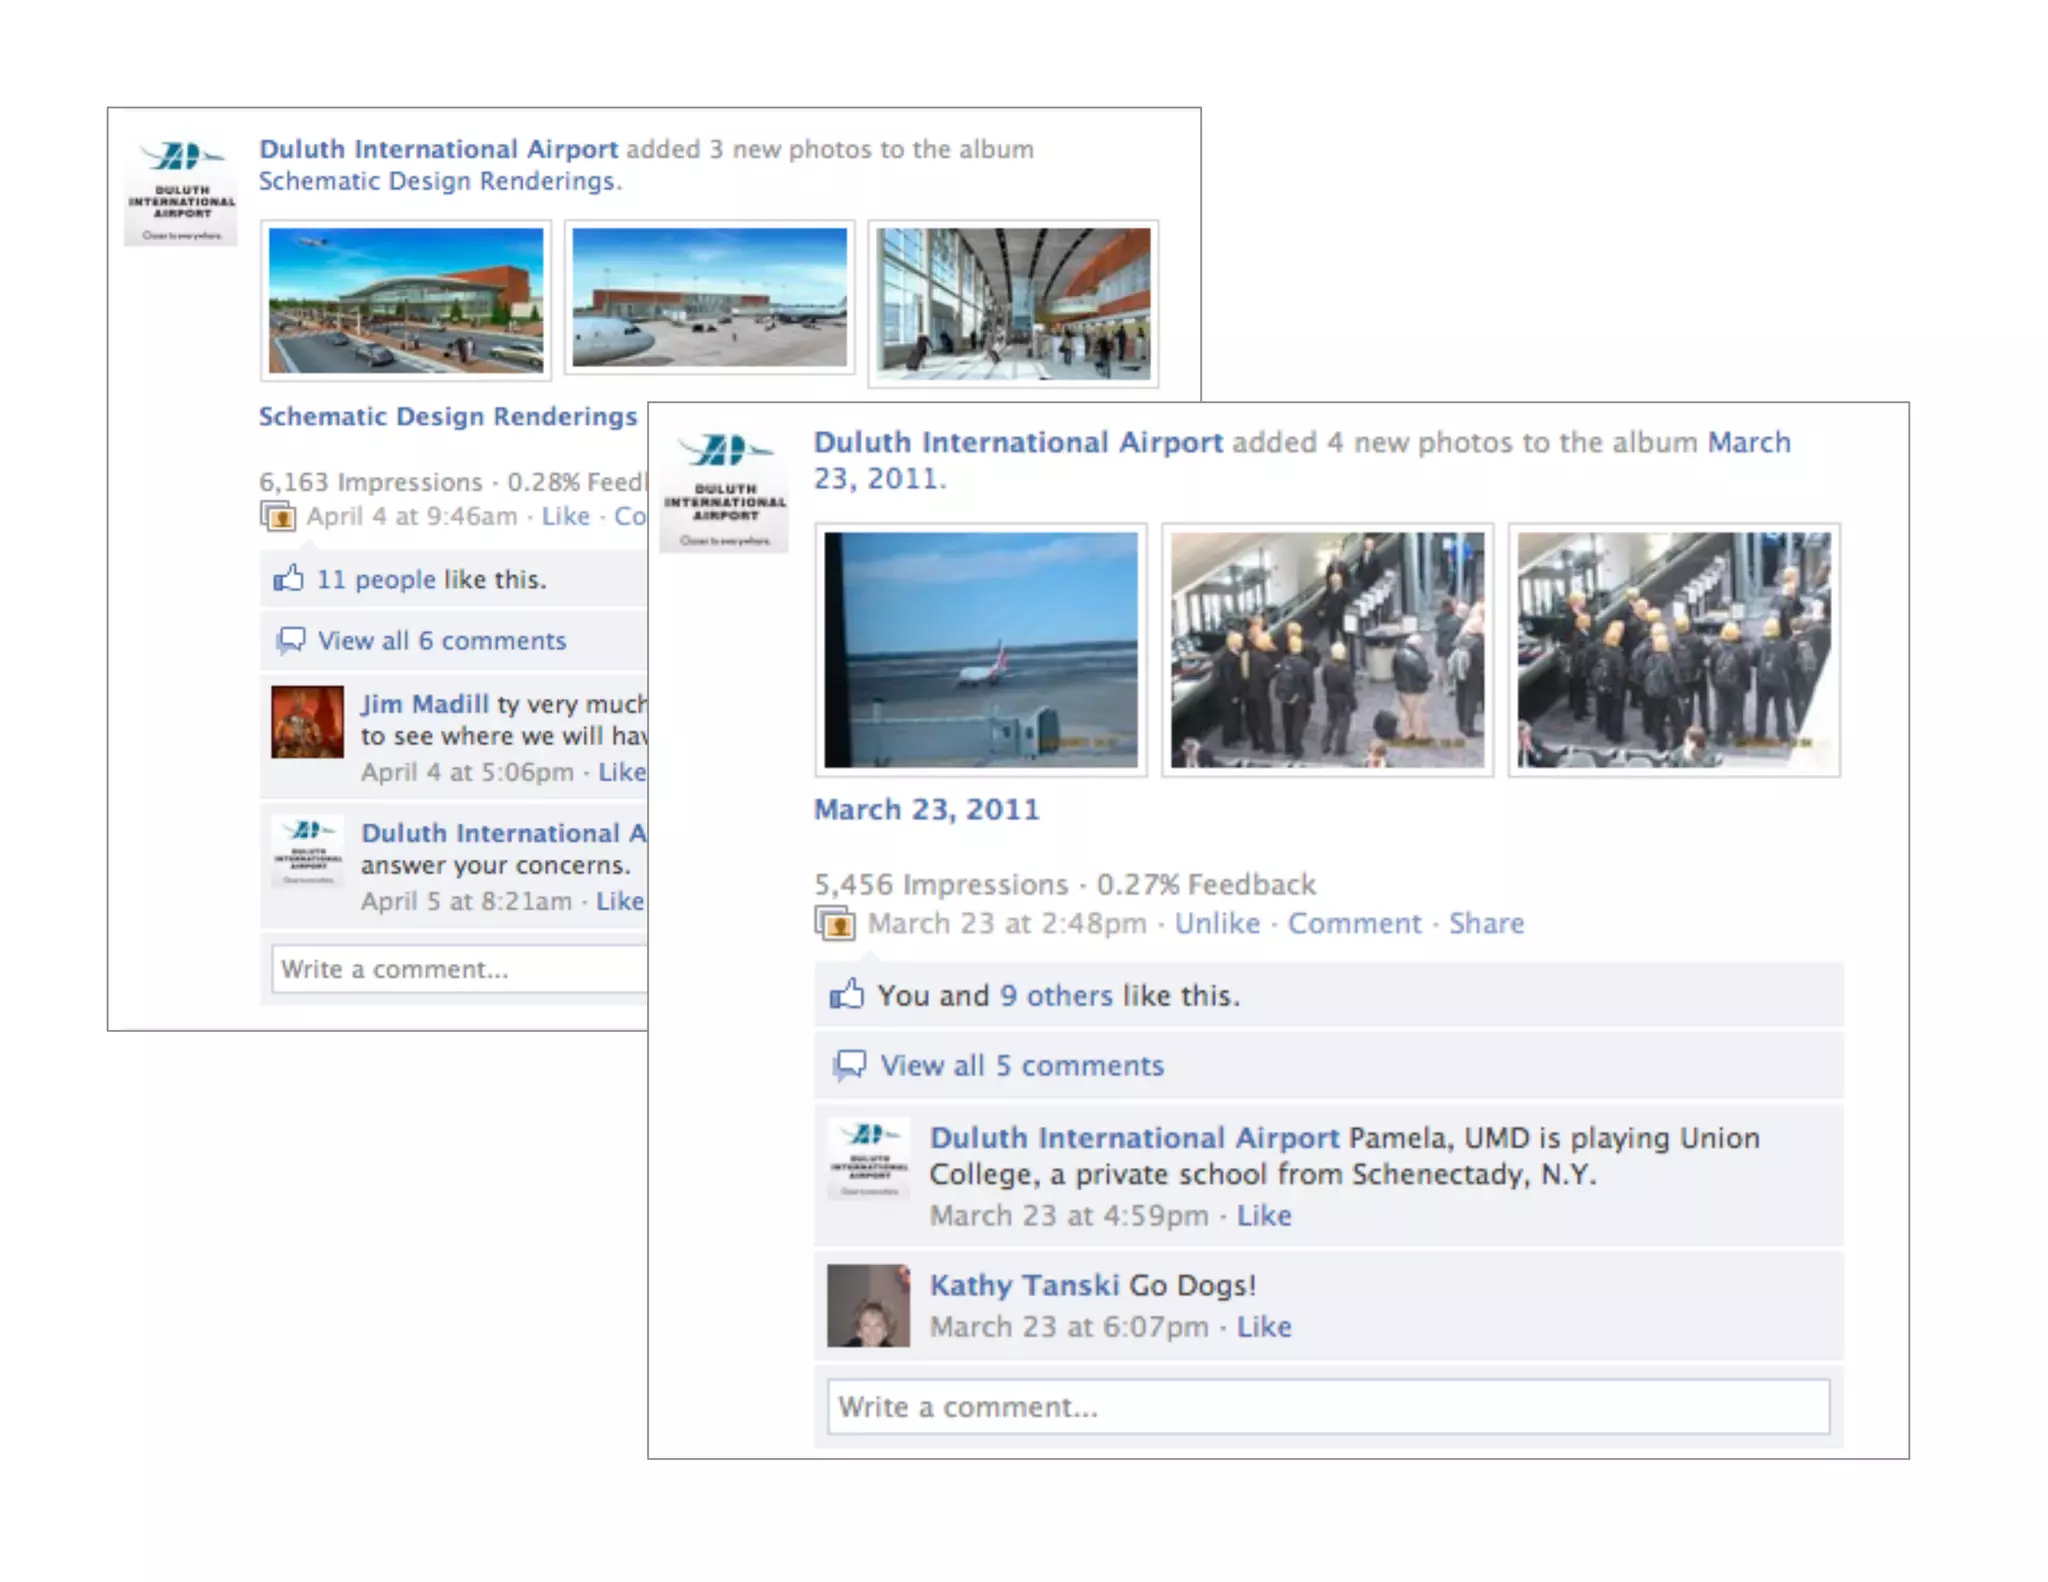Click speech bubble icon next to 'View all 5 comments'
The image size is (2048, 1582).
[850, 1065]
